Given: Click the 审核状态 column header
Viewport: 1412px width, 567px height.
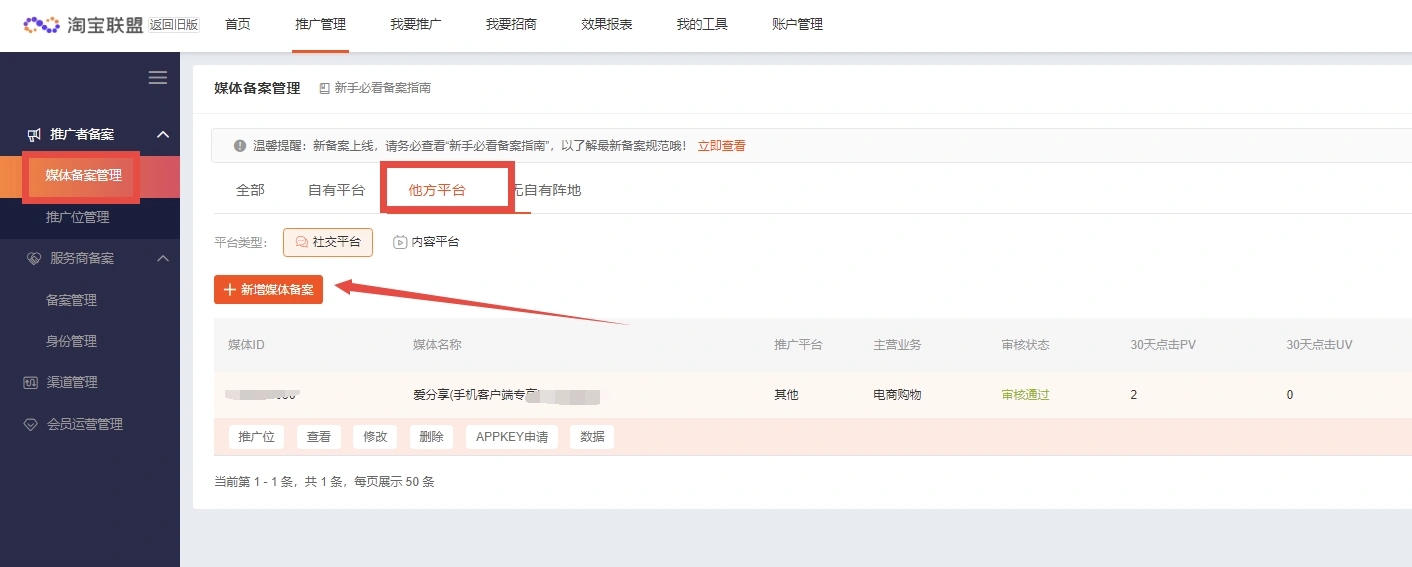Looking at the screenshot, I should pos(1026,345).
